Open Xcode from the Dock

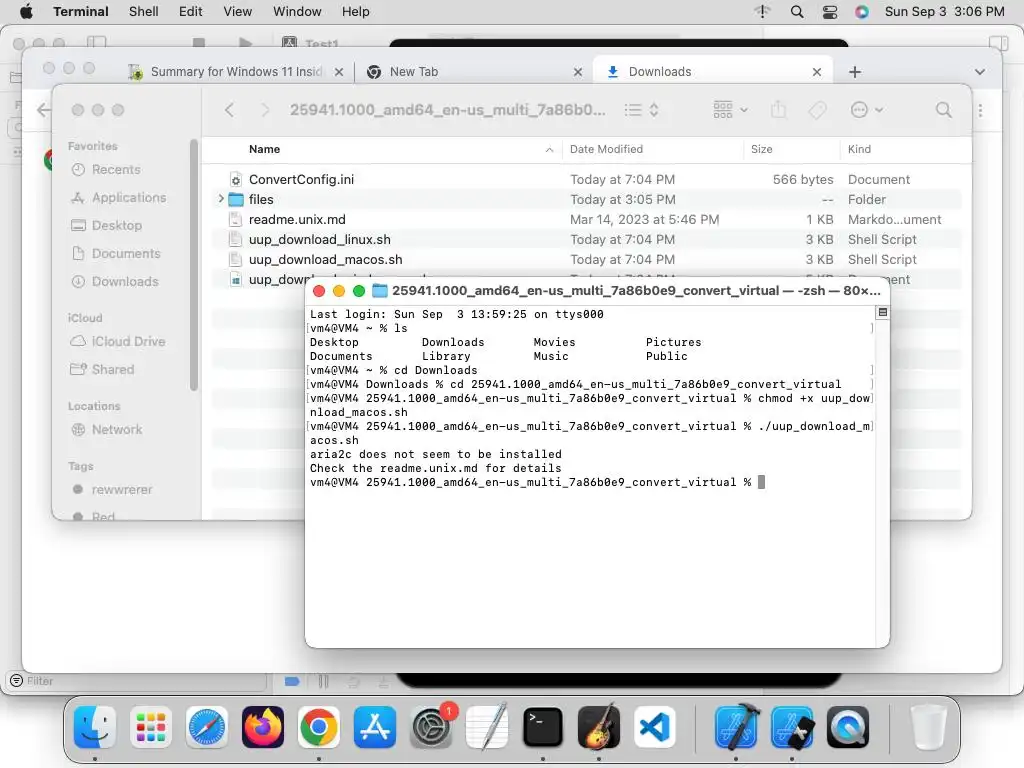click(x=737, y=728)
